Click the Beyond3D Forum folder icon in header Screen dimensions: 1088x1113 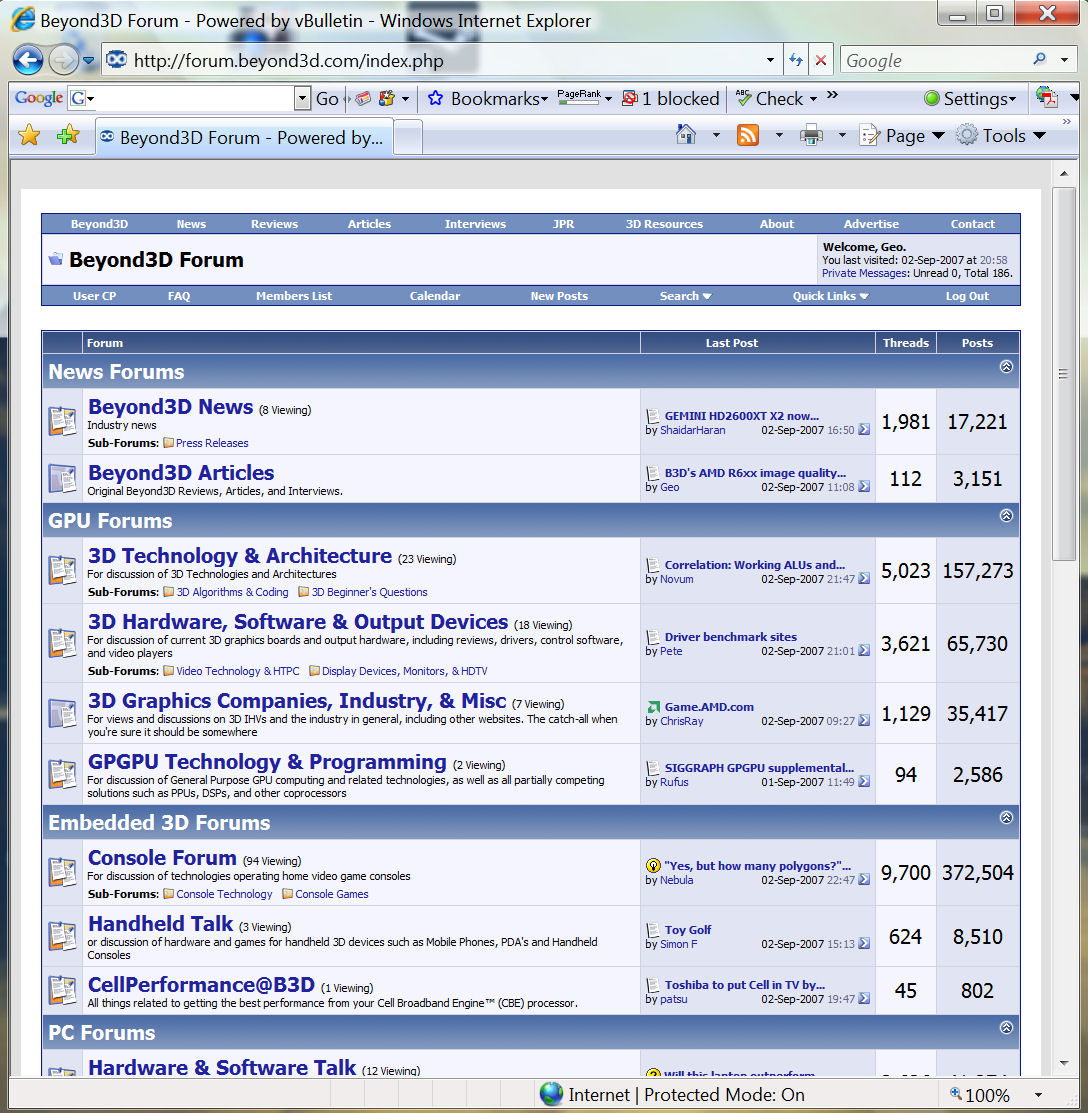55,259
